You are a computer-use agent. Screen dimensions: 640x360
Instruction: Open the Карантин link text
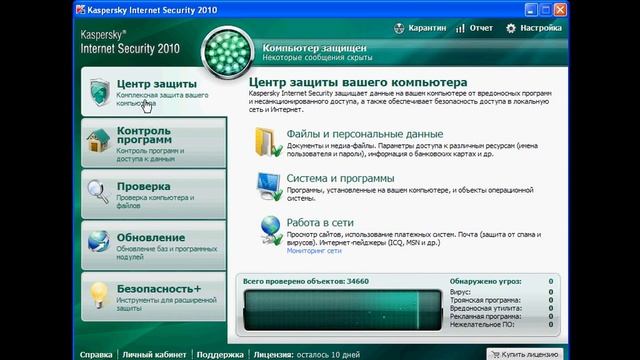click(427, 28)
